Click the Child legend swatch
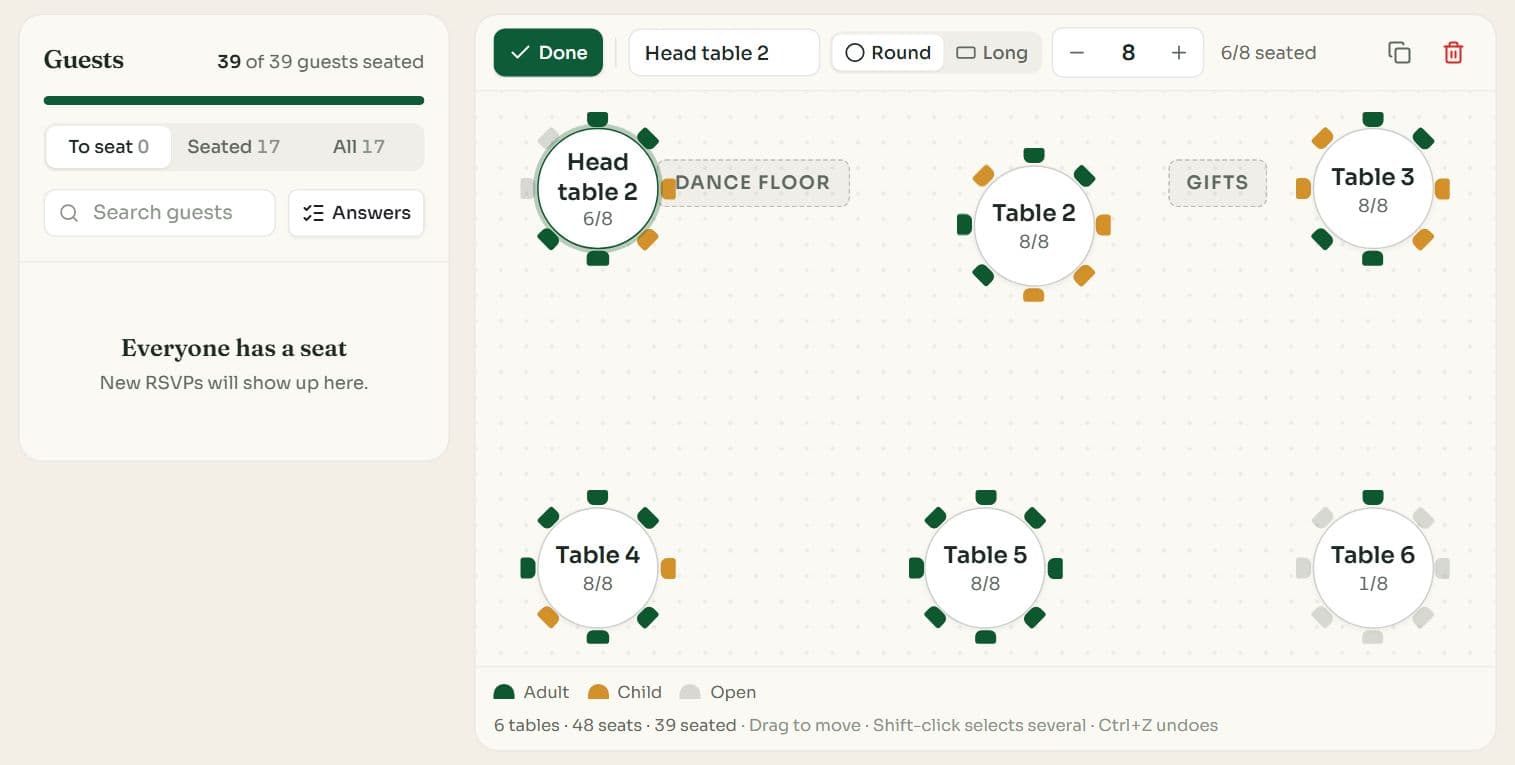 (598, 692)
